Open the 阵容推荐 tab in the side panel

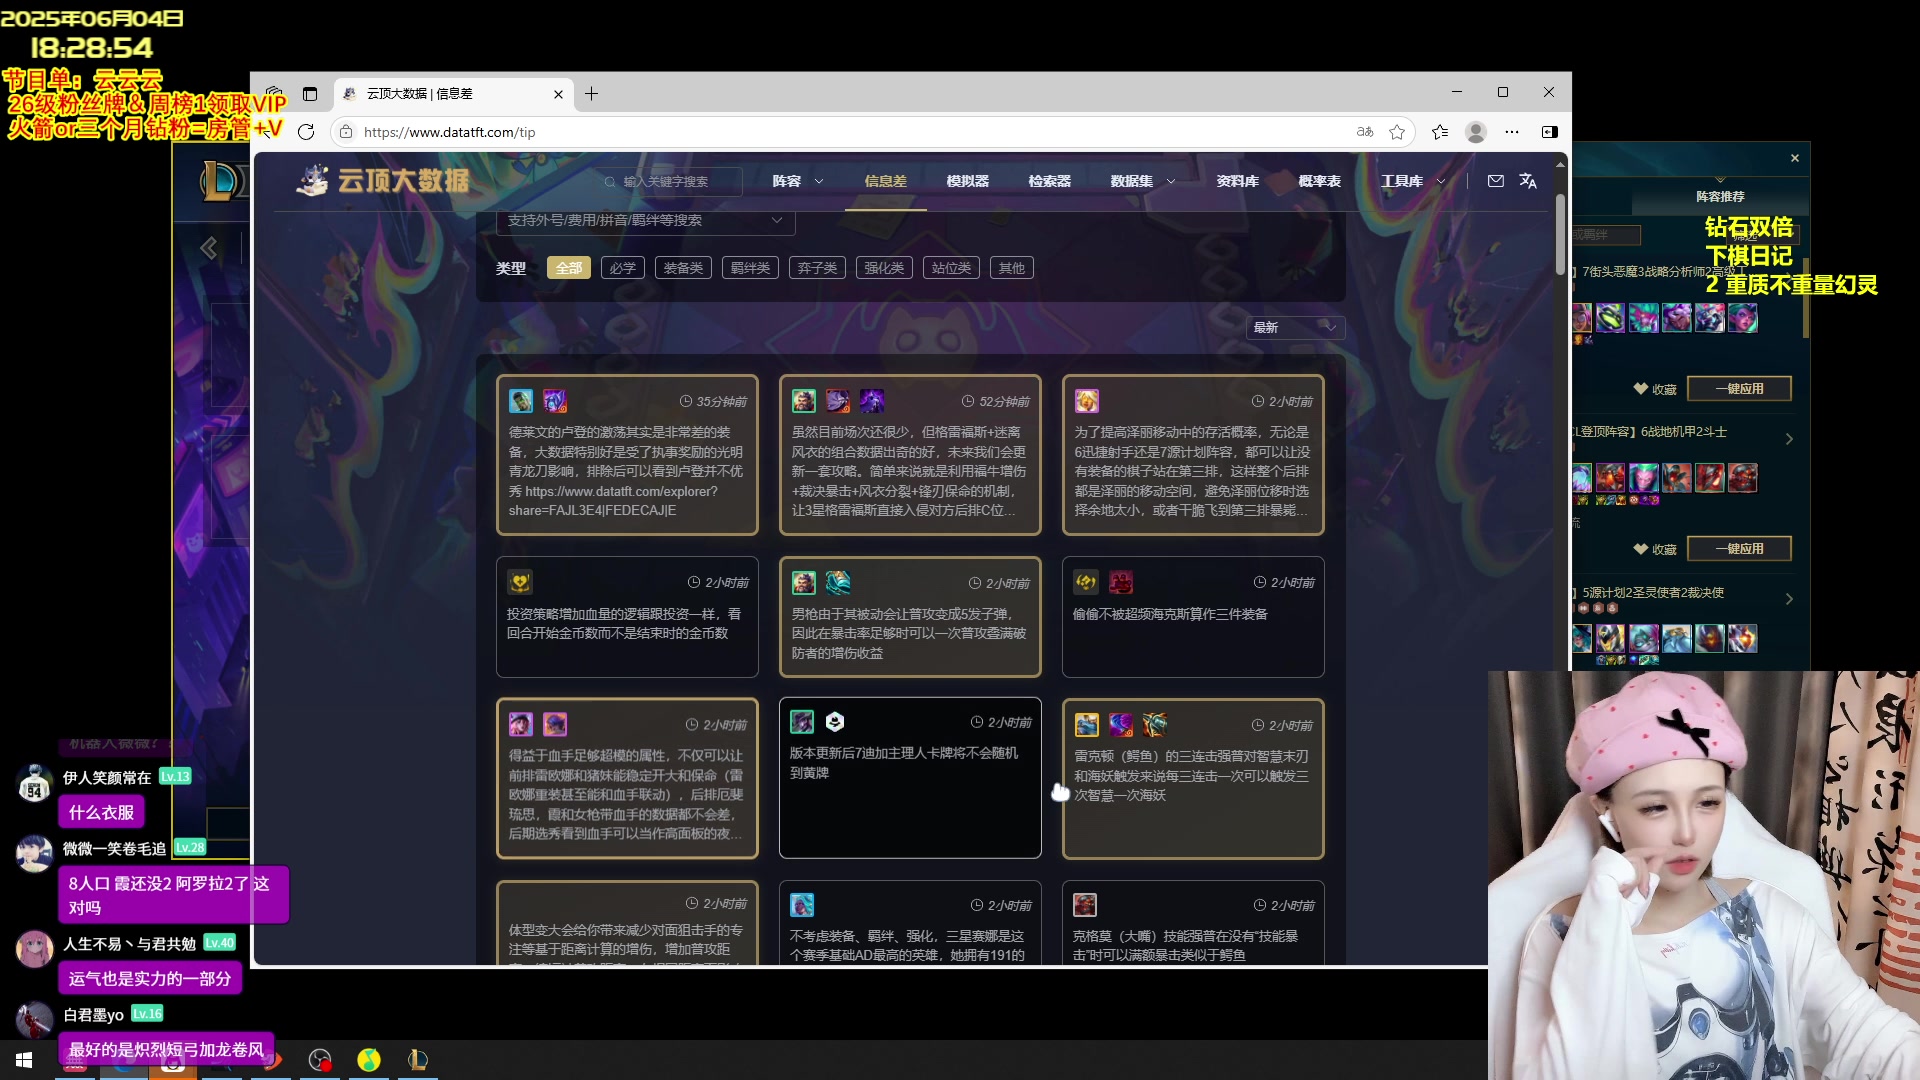(x=1720, y=197)
